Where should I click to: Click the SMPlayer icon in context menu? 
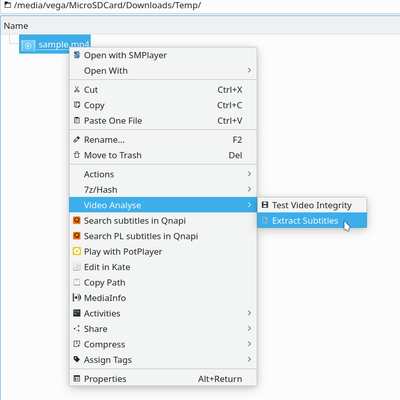pos(77,55)
